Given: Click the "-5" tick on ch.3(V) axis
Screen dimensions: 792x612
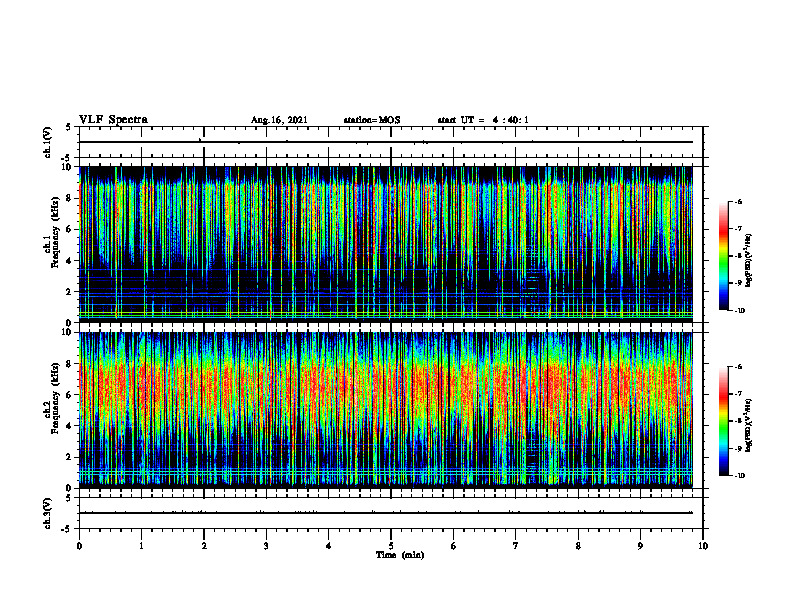Looking at the screenshot, I should click(67, 529).
